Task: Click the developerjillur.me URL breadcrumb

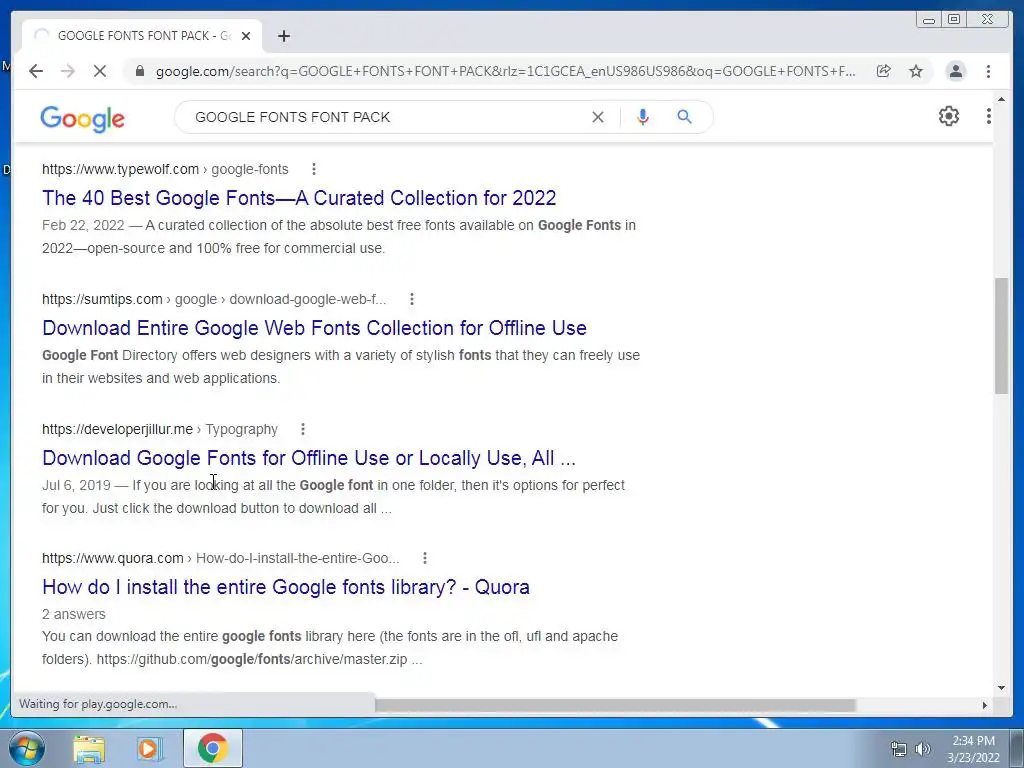Action: click(x=160, y=429)
